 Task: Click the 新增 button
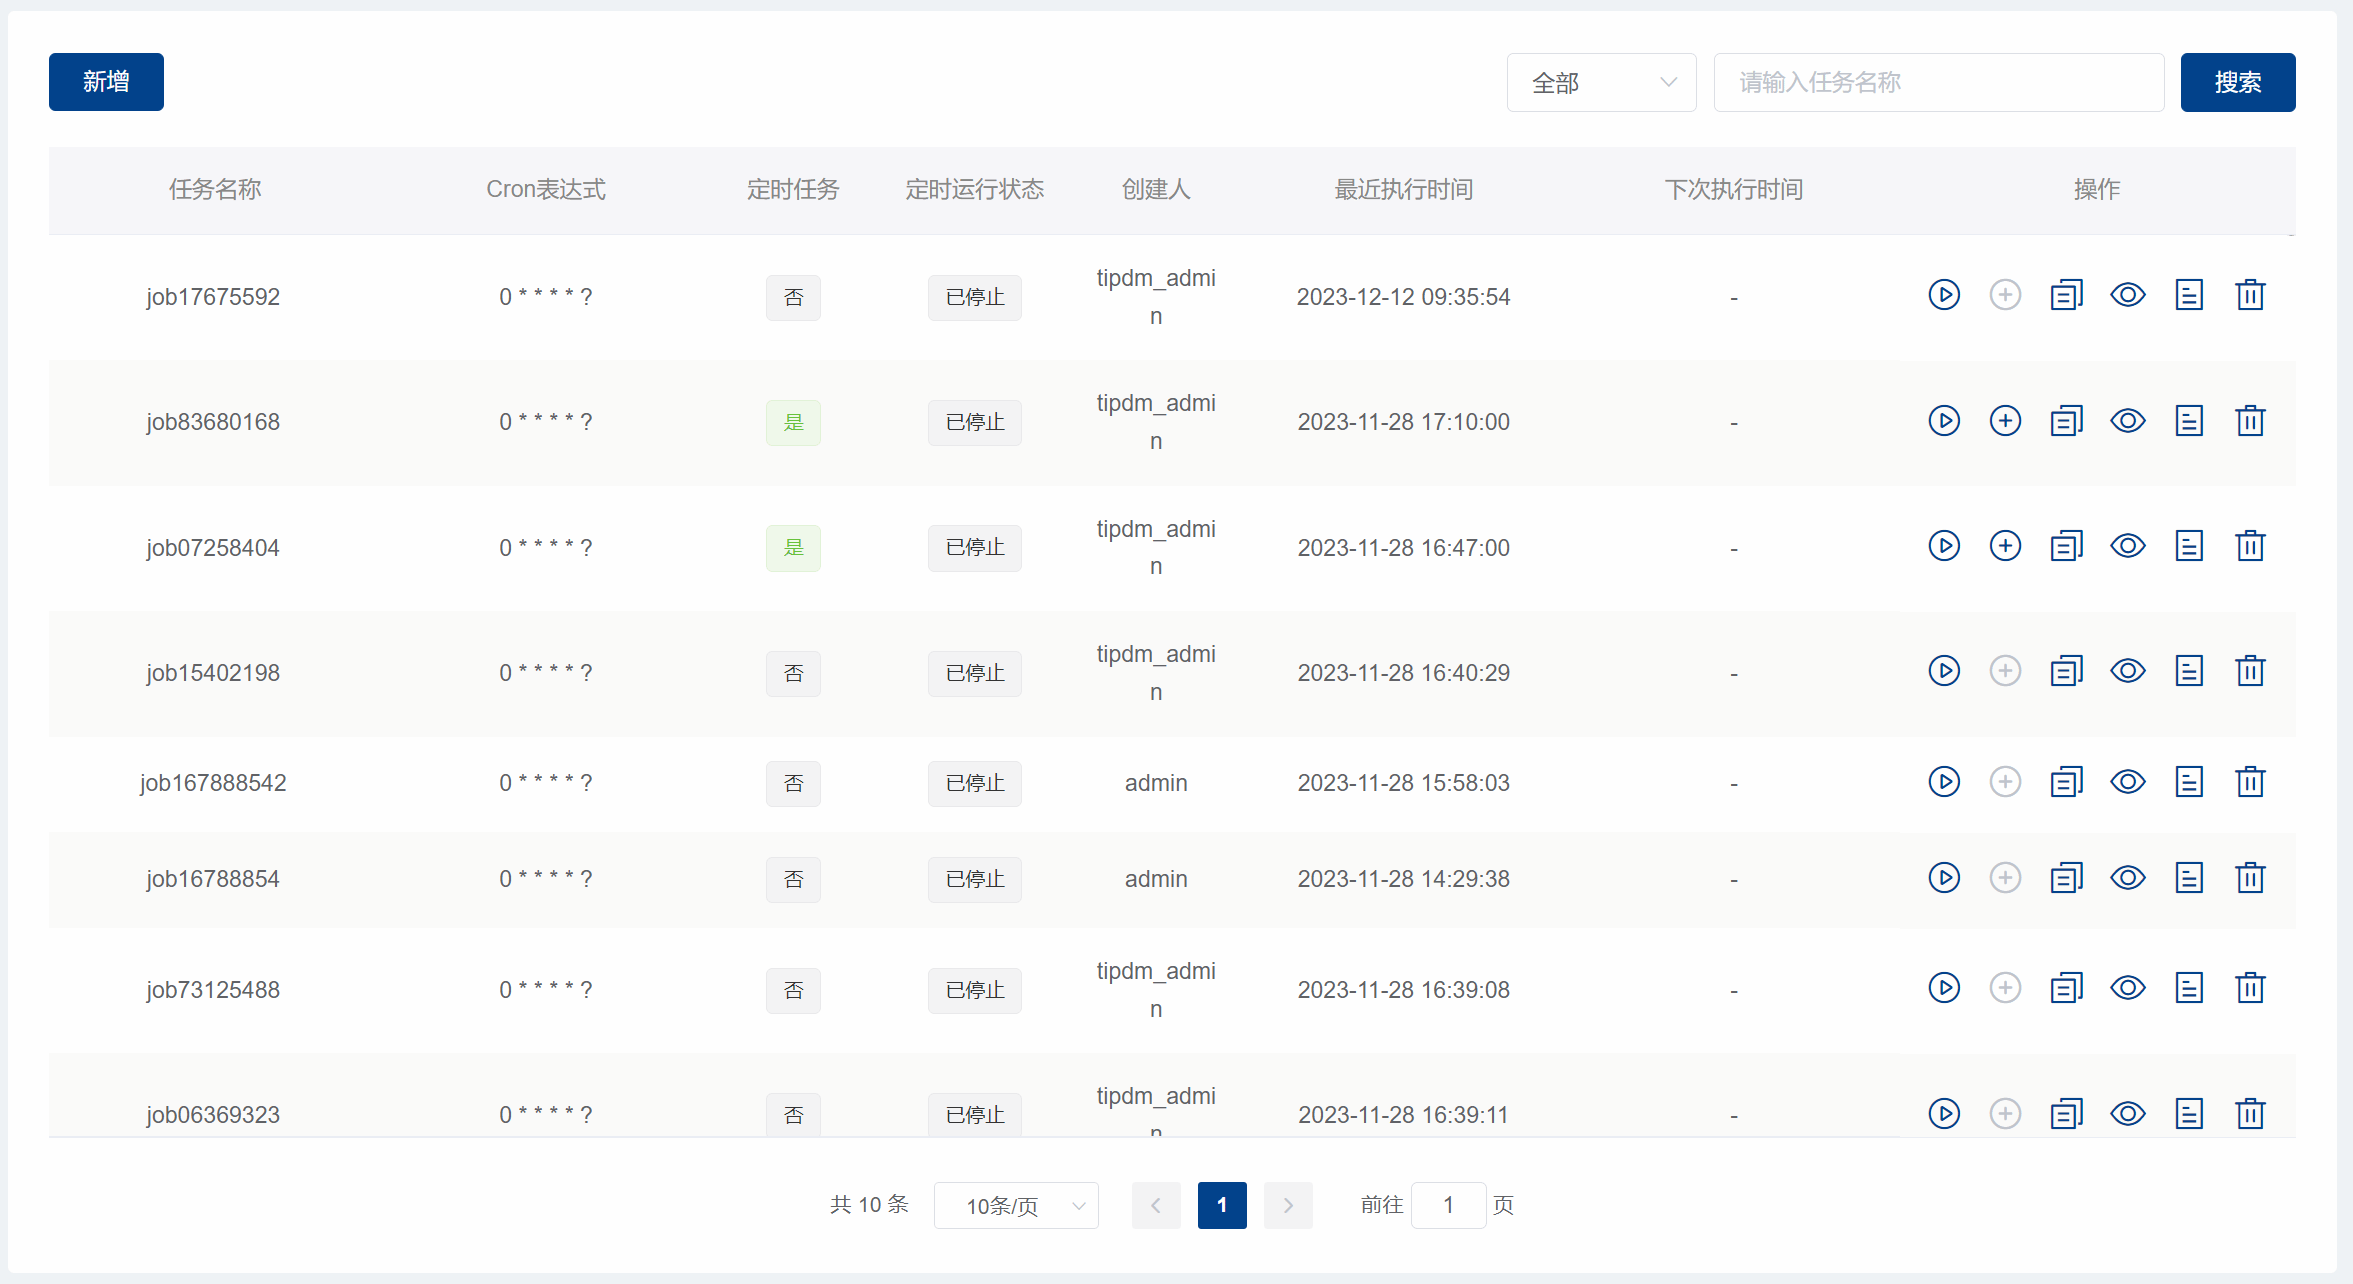106,82
